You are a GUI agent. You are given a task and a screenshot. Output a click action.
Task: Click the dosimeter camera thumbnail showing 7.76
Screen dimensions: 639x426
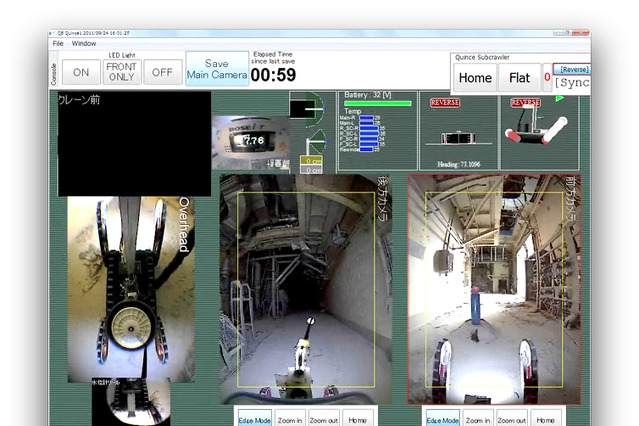(251, 143)
